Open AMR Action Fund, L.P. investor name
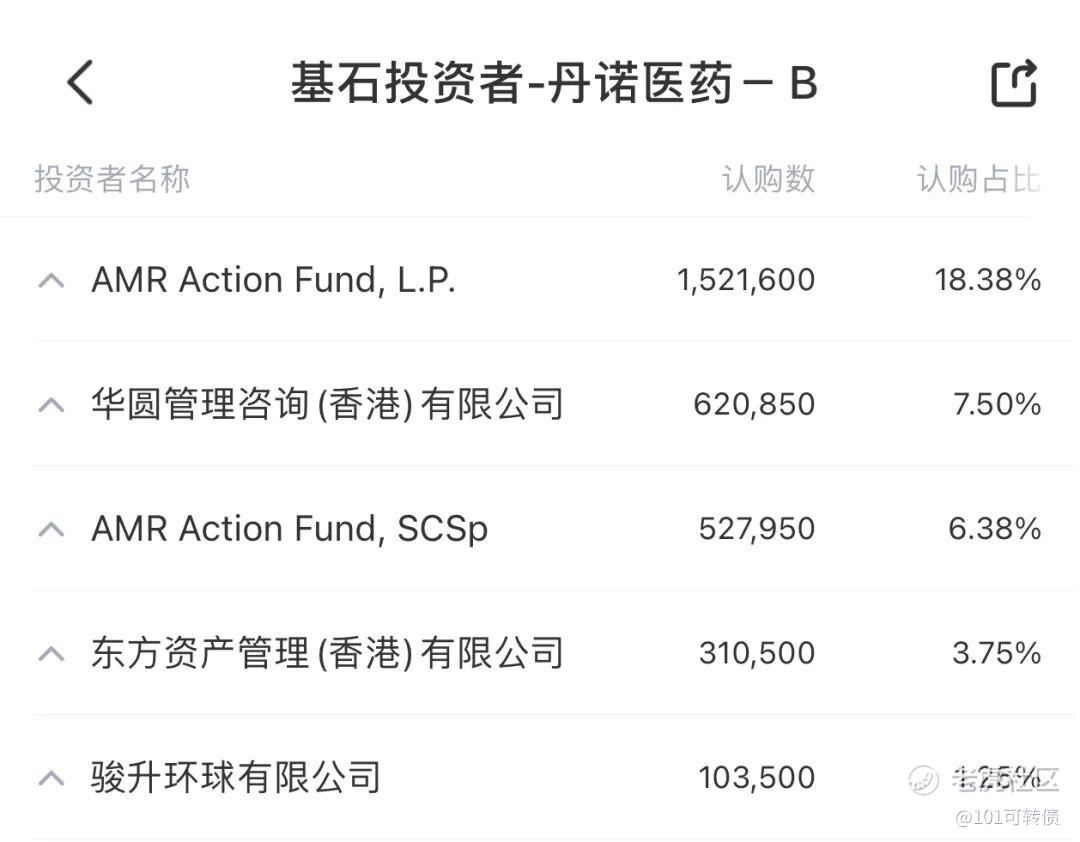1080x842 pixels. pyautogui.click(x=273, y=280)
